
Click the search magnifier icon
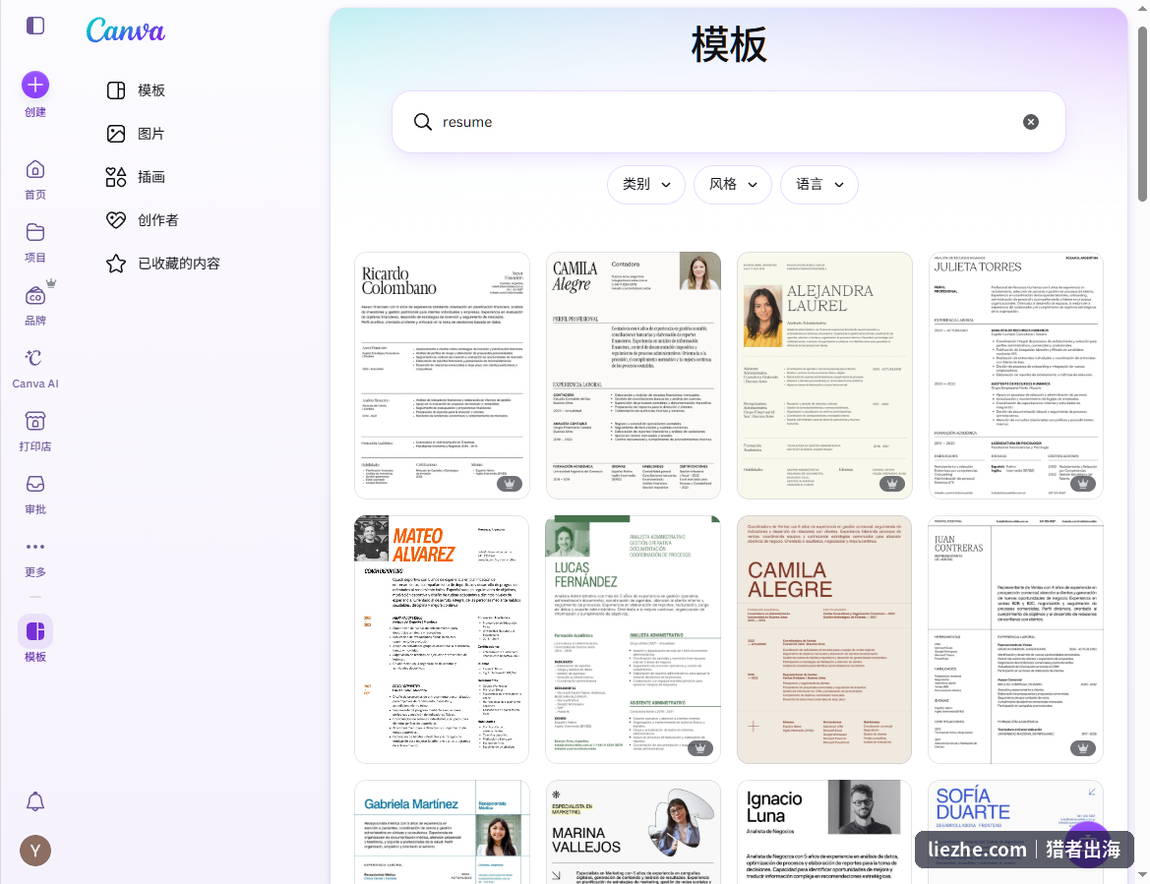(422, 122)
